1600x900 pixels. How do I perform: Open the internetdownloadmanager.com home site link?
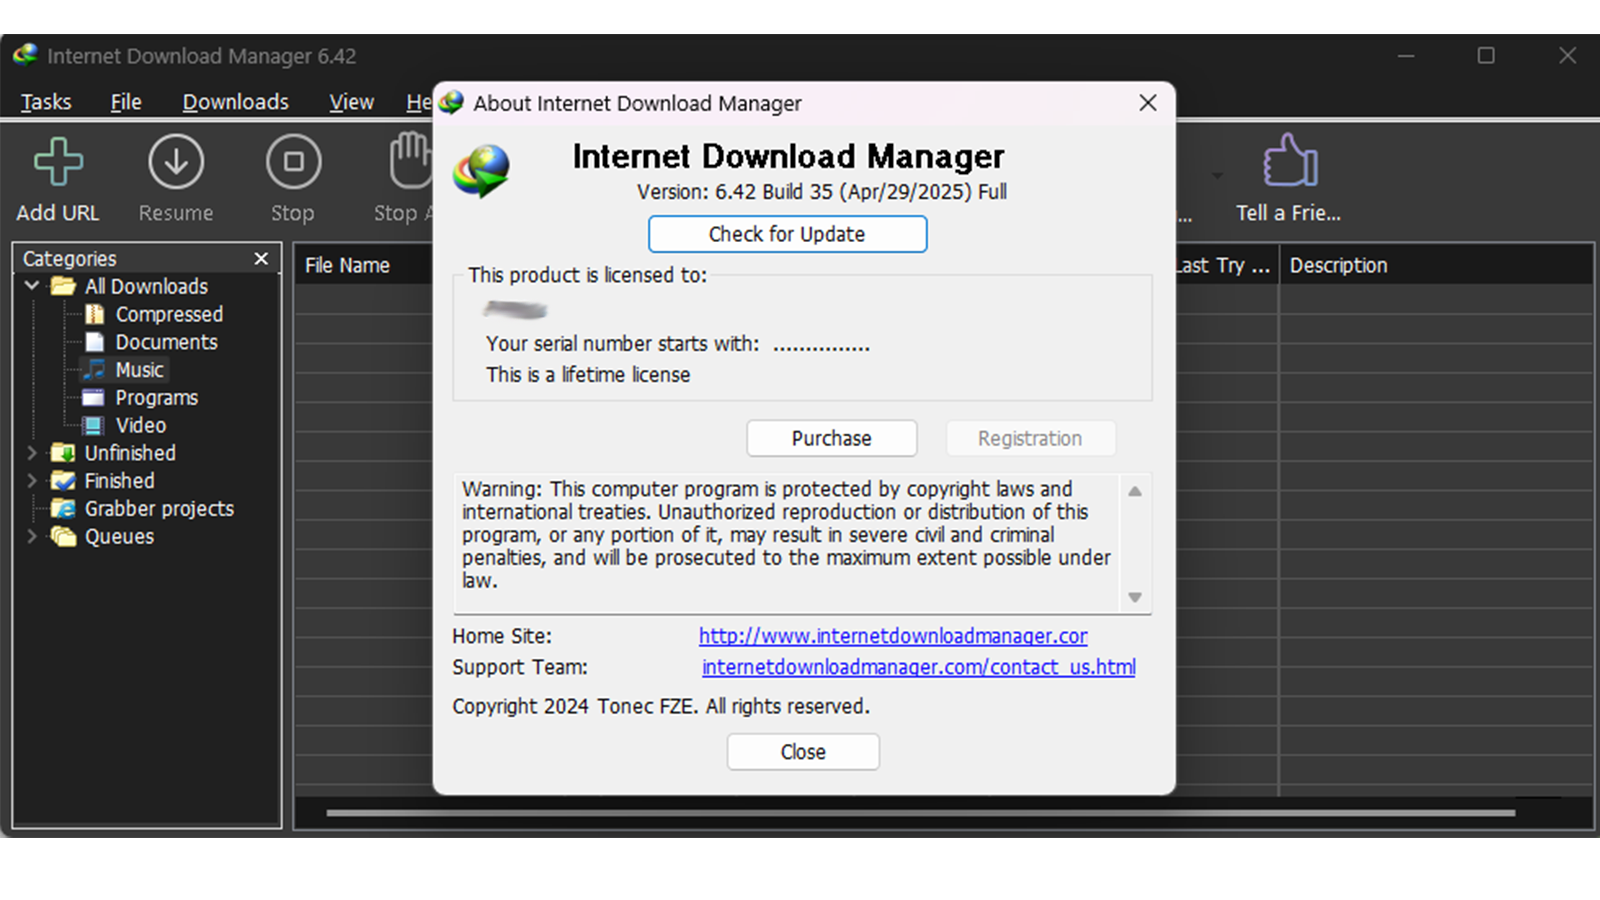[x=892, y=636]
